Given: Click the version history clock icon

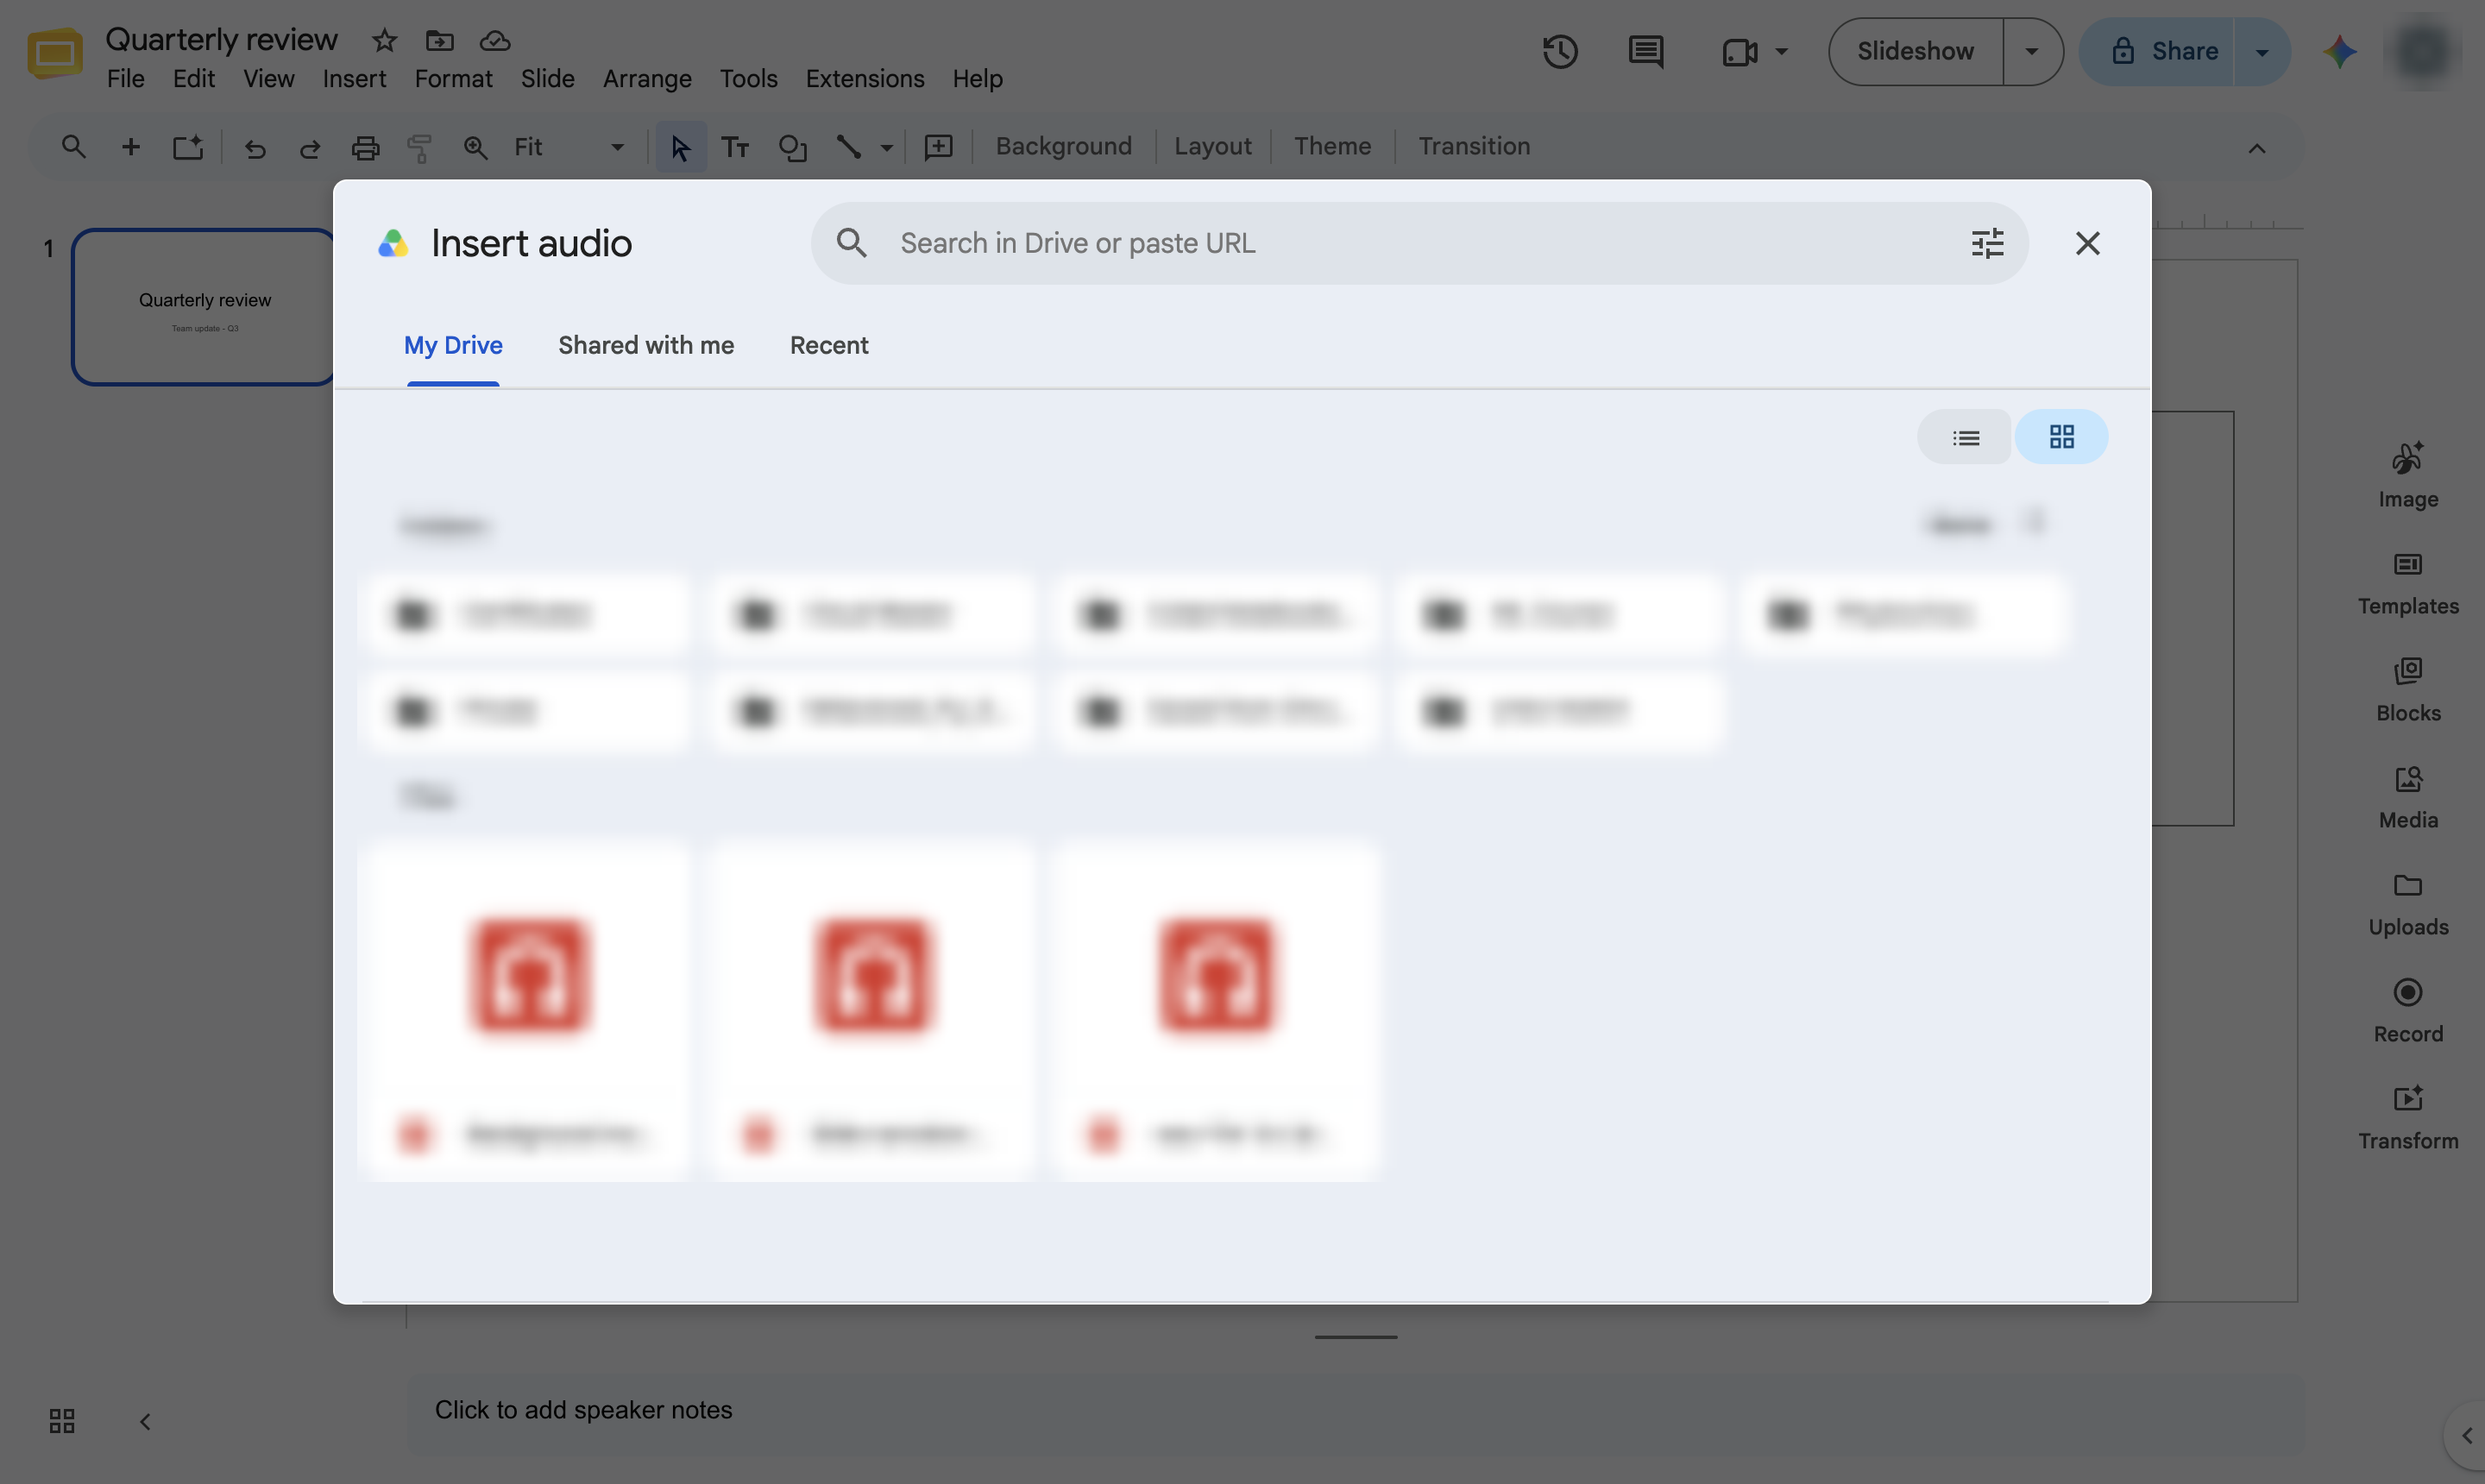Looking at the screenshot, I should [1560, 51].
